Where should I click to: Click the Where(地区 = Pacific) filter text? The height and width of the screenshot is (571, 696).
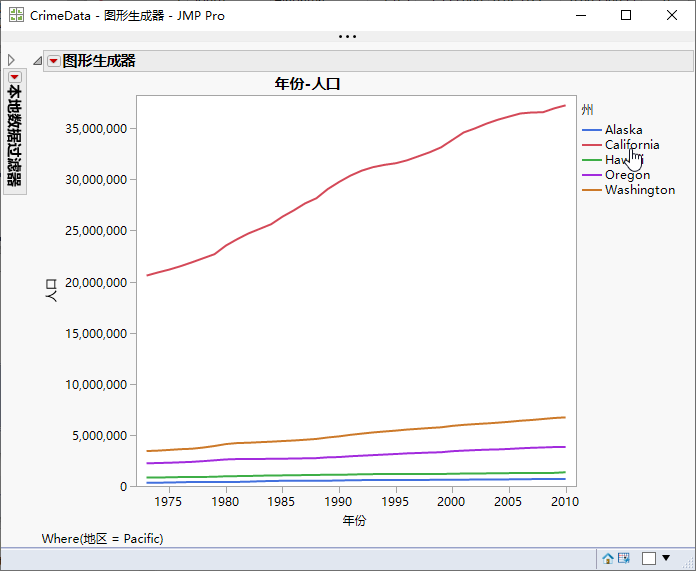click(x=103, y=539)
